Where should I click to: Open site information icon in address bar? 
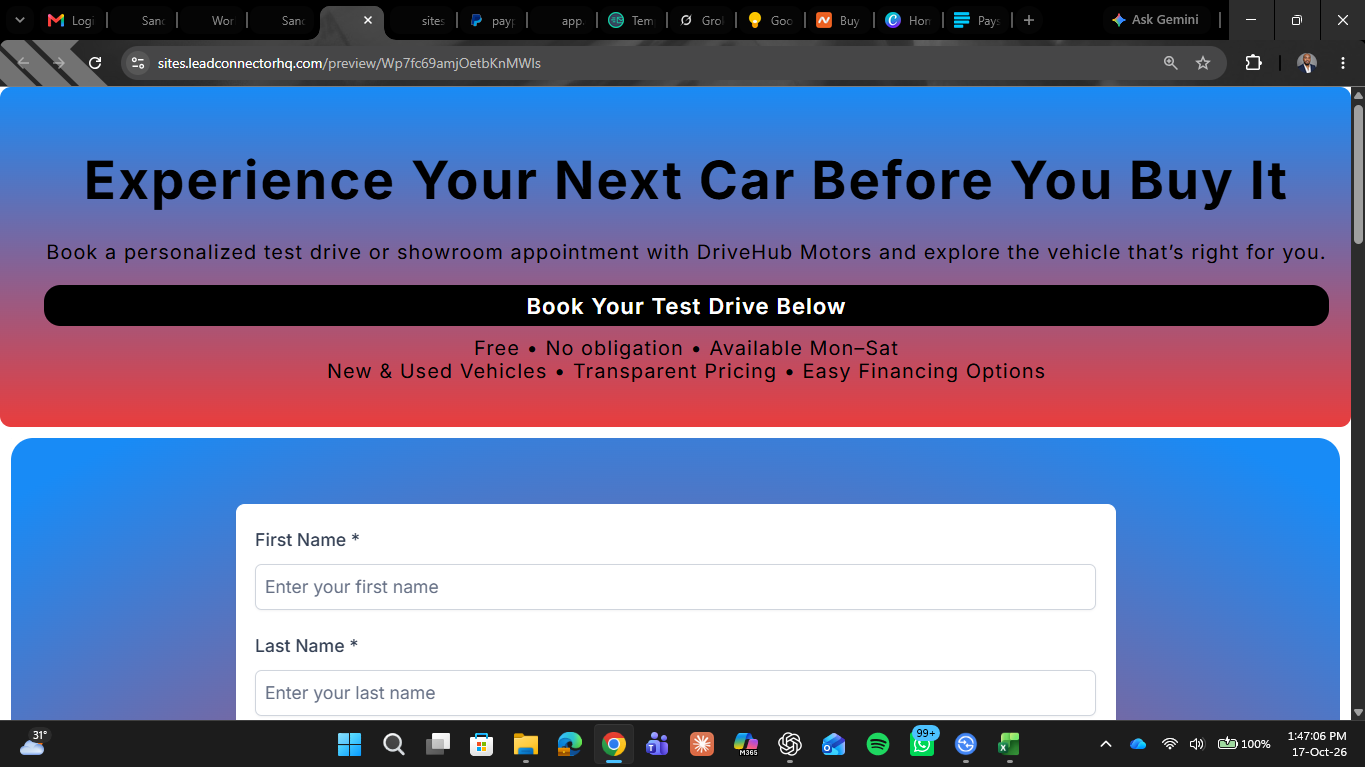[138, 63]
